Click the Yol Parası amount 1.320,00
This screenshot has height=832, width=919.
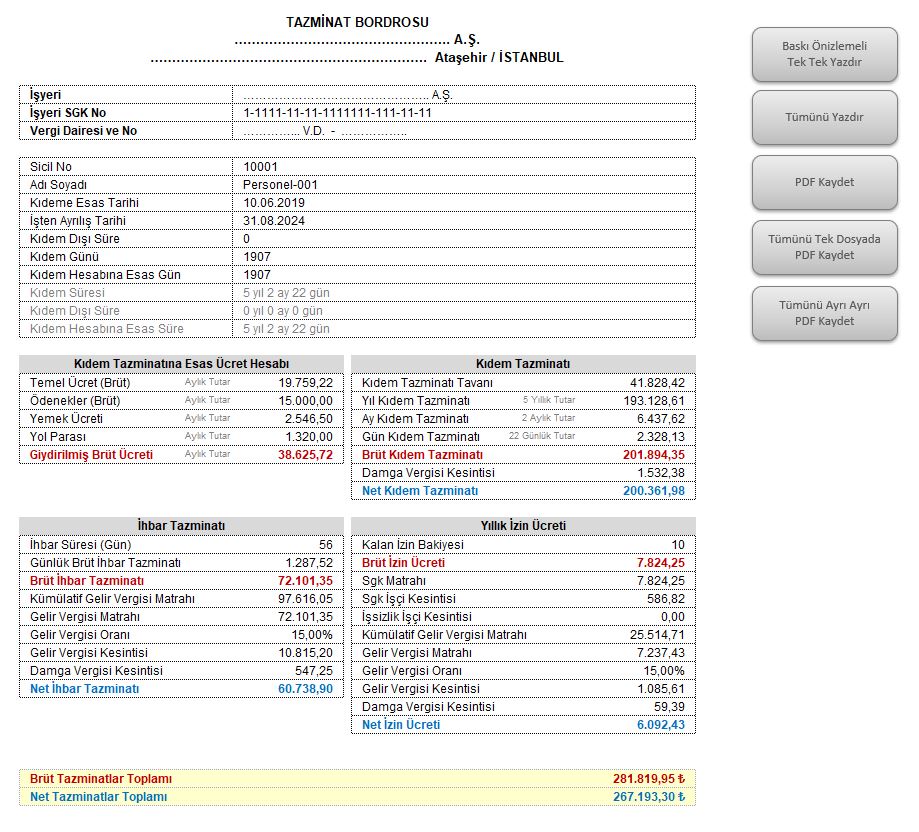[308, 437]
